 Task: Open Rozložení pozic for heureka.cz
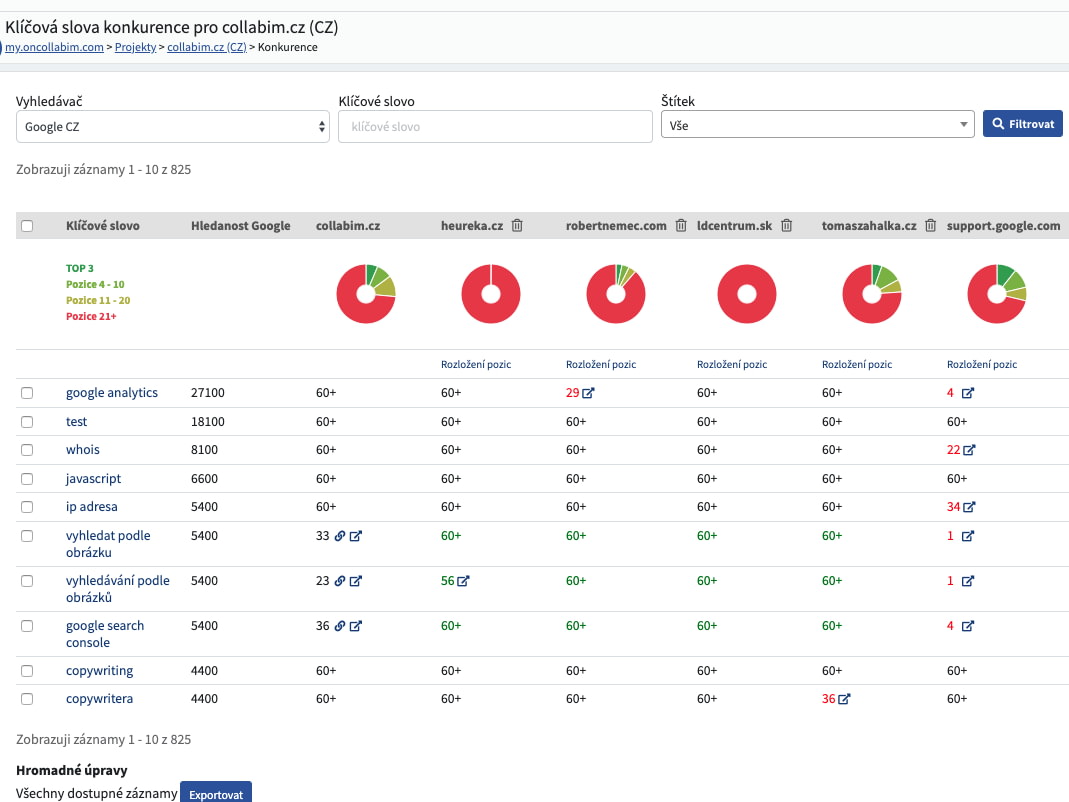(476, 365)
